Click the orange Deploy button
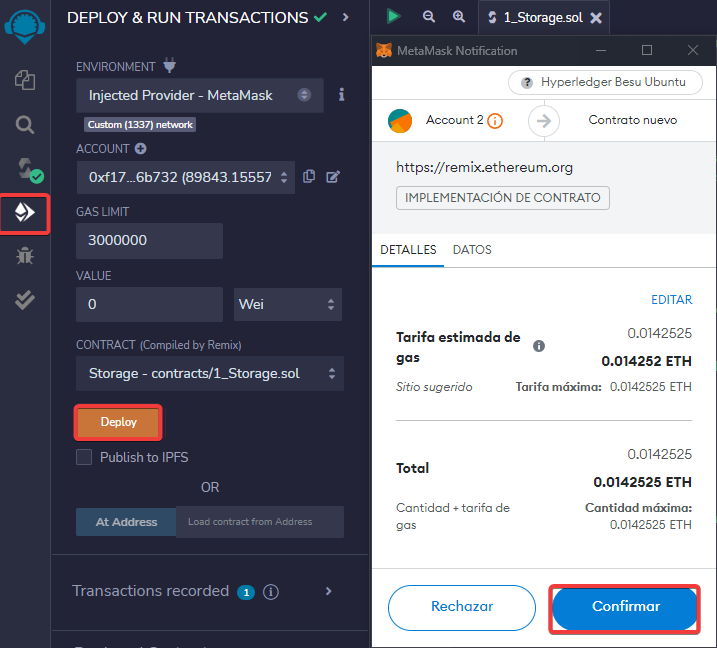The image size is (717, 648). pos(118,423)
